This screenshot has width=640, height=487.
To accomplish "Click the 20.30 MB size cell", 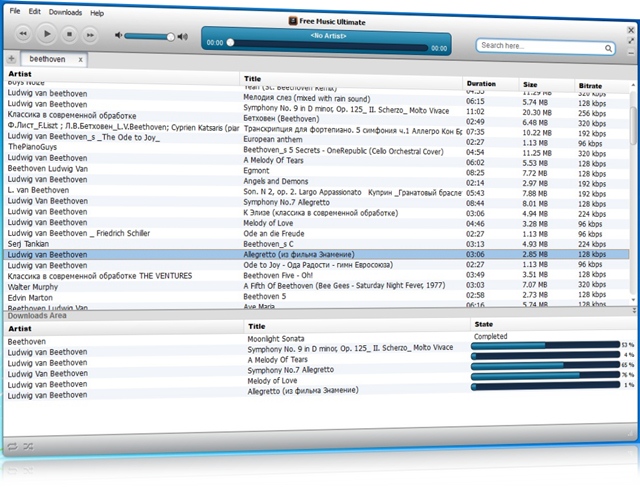I will [x=537, y=113].
